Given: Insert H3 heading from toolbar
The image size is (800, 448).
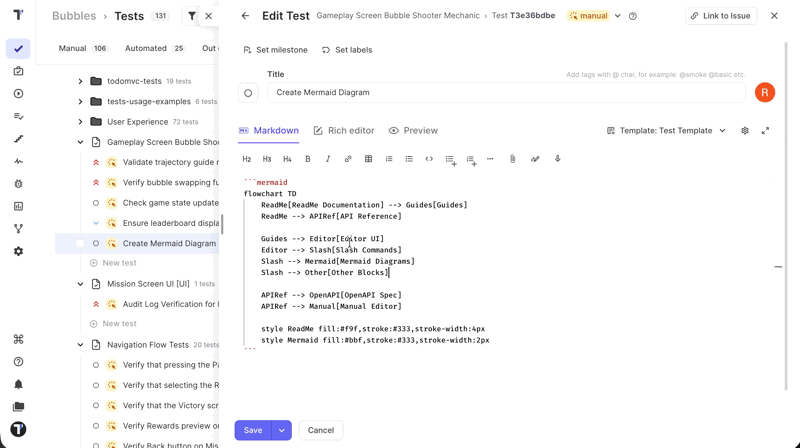Looking at the screenshot, I should tap(267, 159).
